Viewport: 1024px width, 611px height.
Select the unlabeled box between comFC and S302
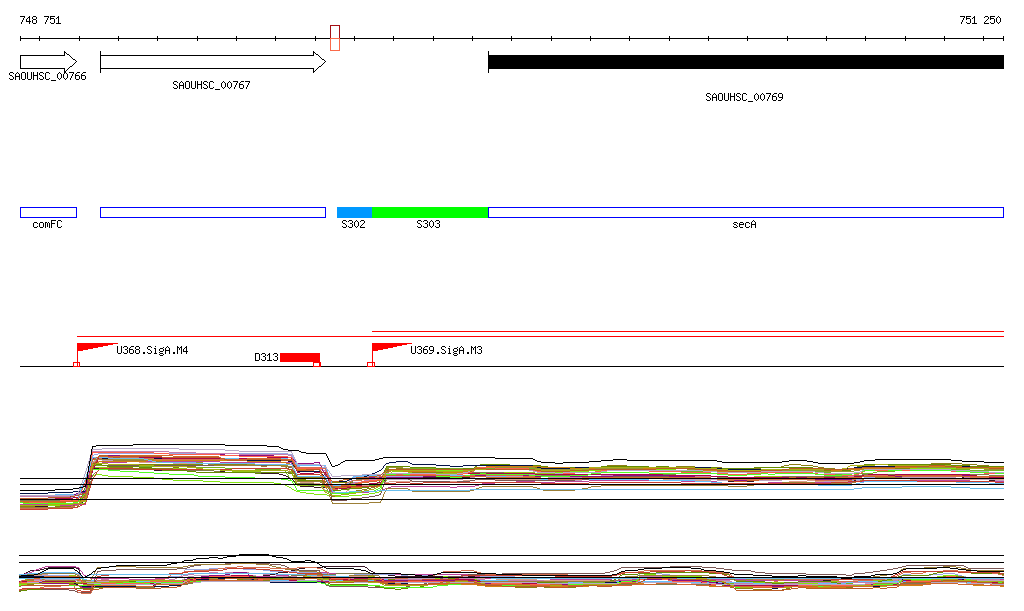click(212, 212)
